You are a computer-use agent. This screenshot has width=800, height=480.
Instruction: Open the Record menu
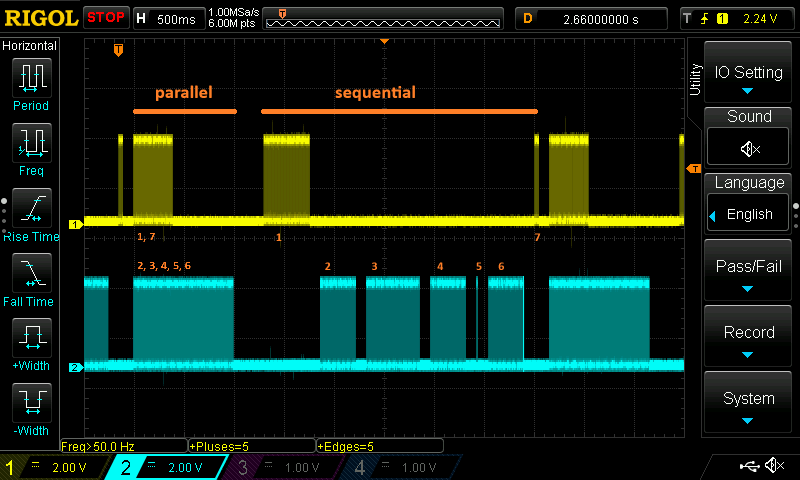coord(749,338)
